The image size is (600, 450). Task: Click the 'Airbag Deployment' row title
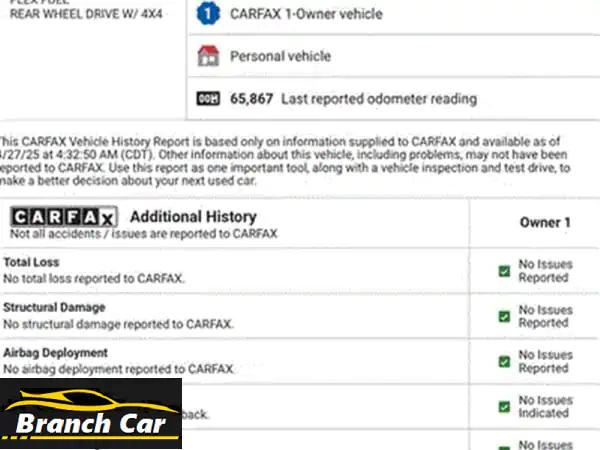point(55,353)
